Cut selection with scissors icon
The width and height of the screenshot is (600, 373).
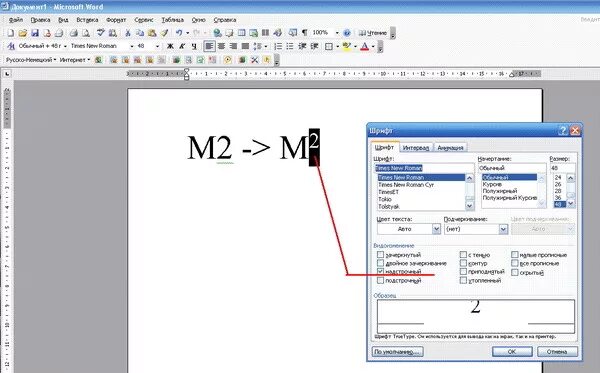(128, 33)
